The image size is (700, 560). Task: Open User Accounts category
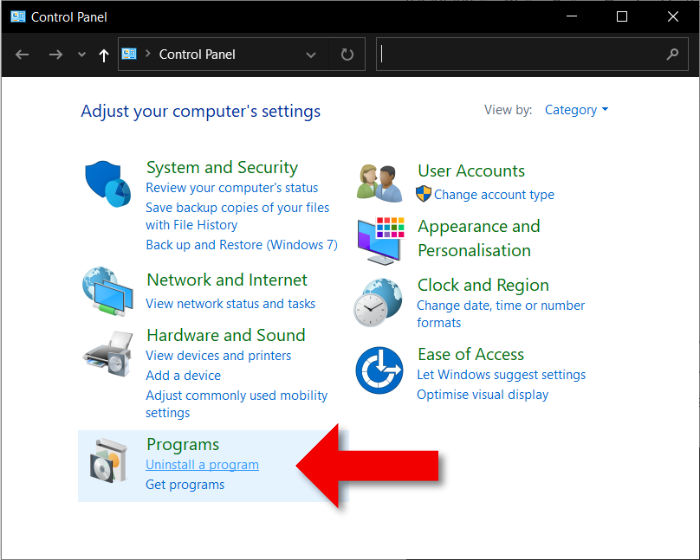click(x=471, y=171)
